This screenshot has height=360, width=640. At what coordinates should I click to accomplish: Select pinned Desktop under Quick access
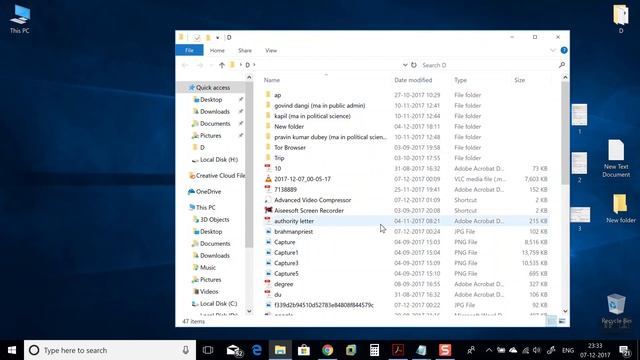[x=211, y=100]
